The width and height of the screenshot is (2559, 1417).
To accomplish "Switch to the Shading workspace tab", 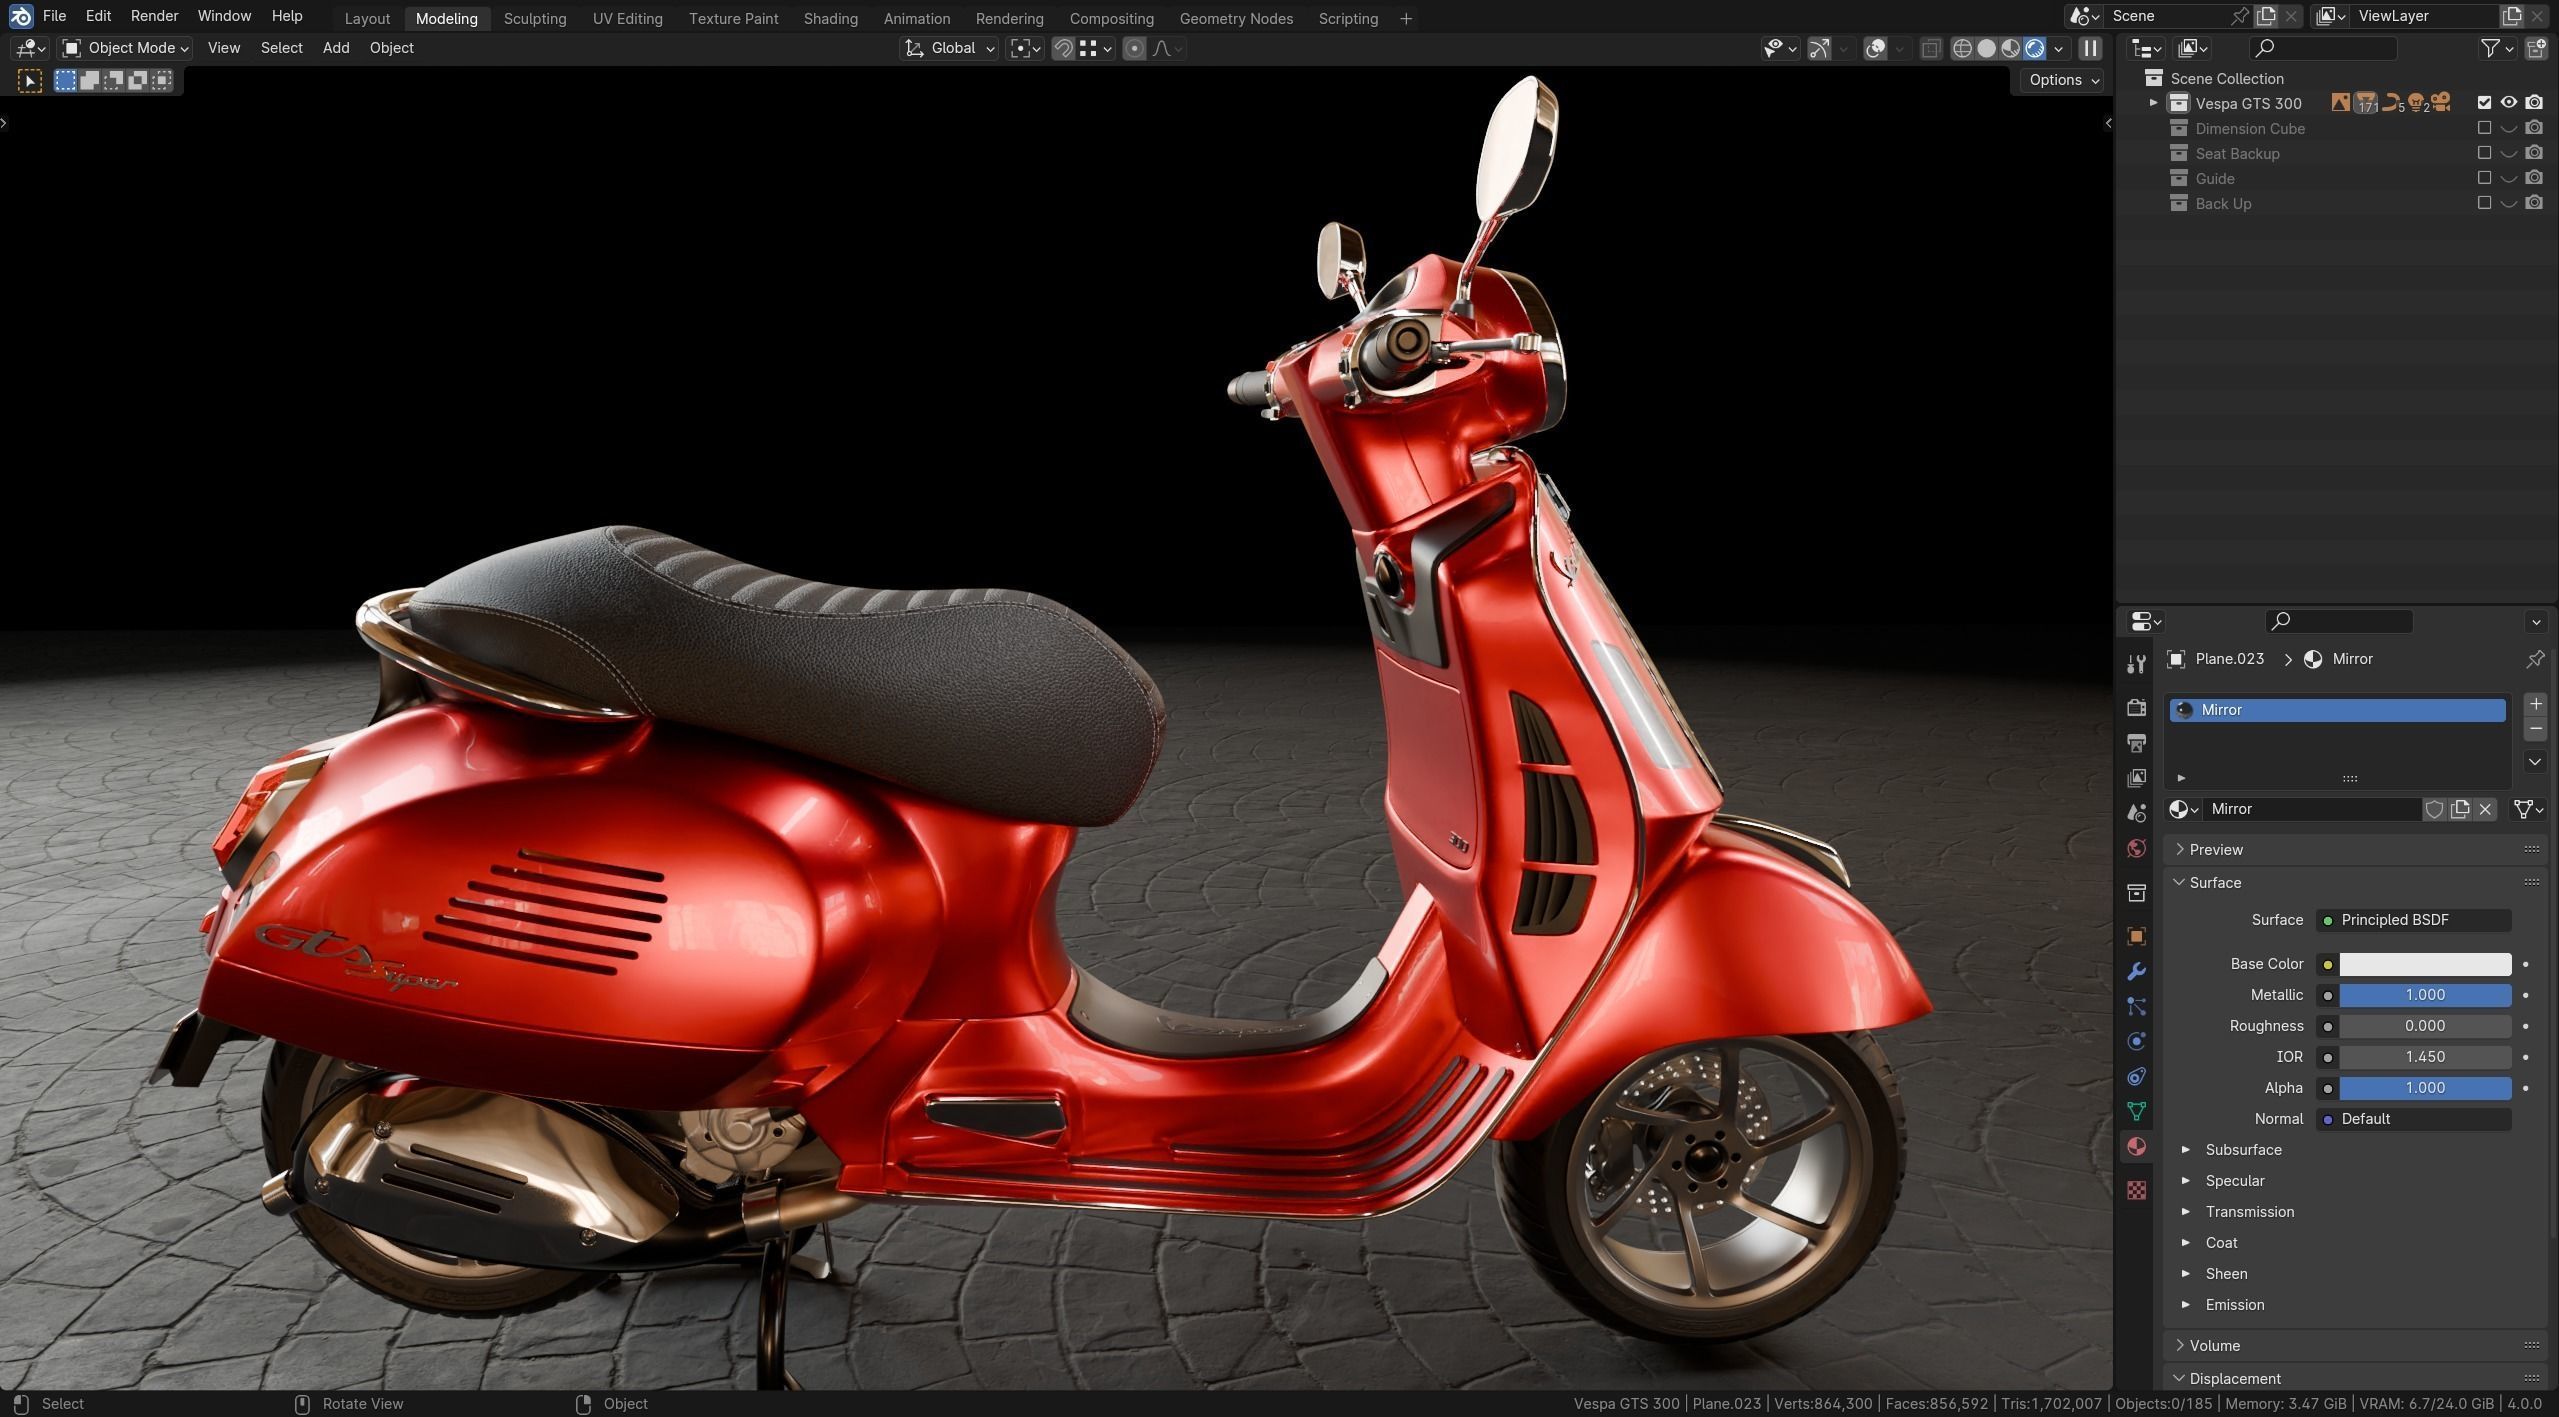I will [x=830, y=18].
